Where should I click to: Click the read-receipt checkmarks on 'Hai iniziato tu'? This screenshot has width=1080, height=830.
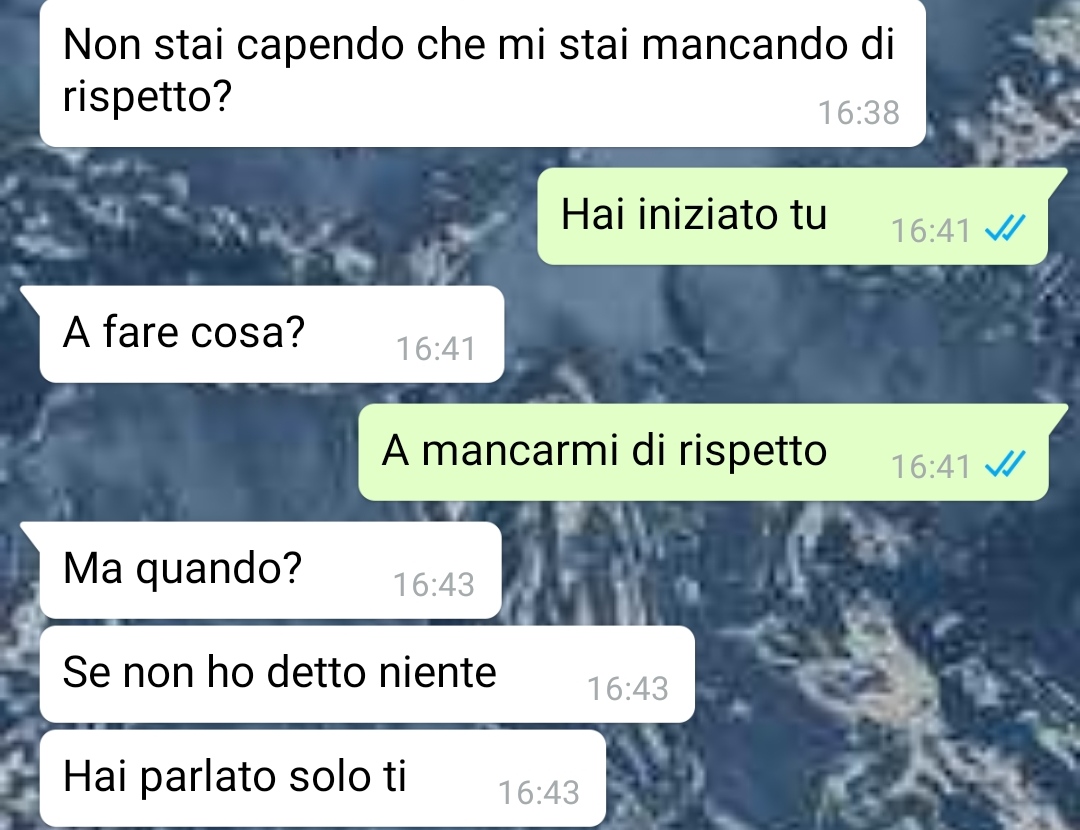pyautogui.click(x=1005, y=228)
